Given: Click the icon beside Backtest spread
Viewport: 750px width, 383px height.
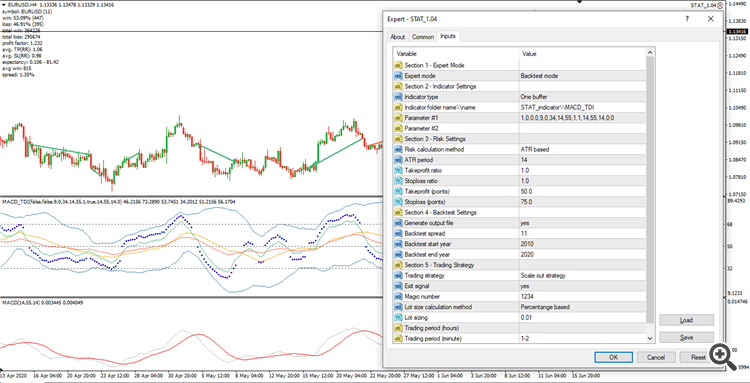Looking at the screenshot, I should (398, 233).
